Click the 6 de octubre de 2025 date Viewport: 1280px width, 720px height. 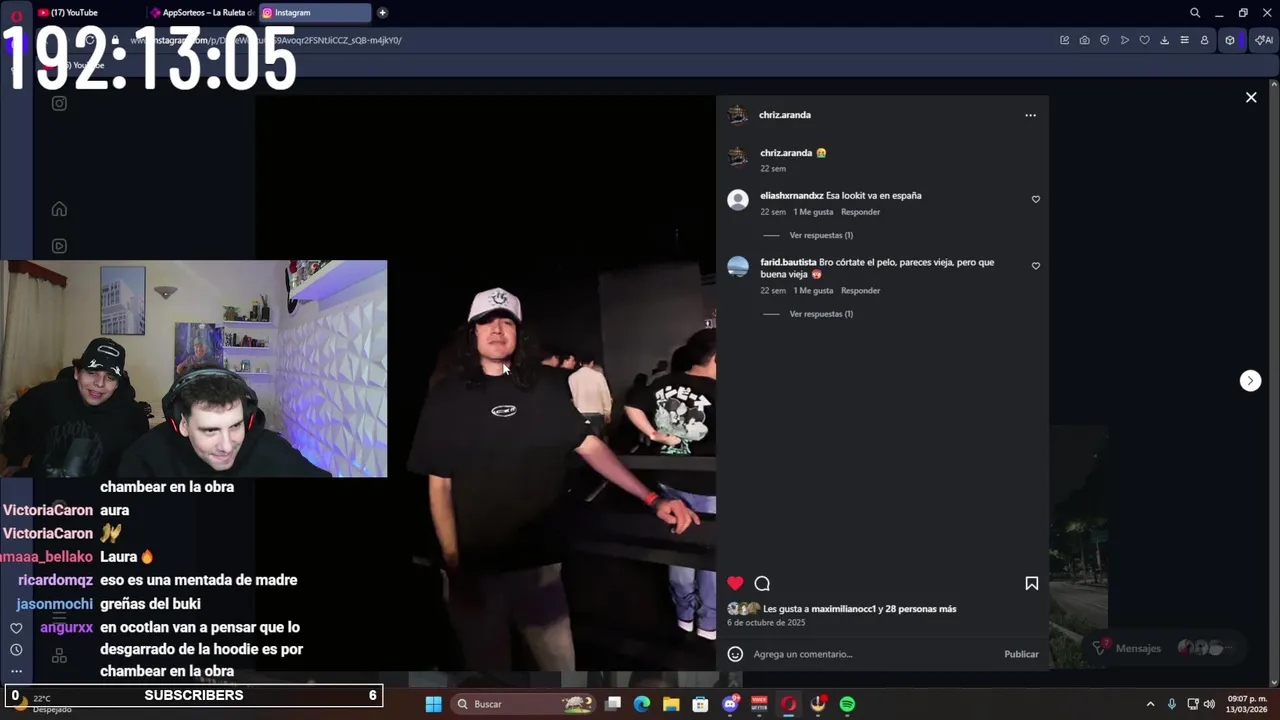tap(766, 623)
